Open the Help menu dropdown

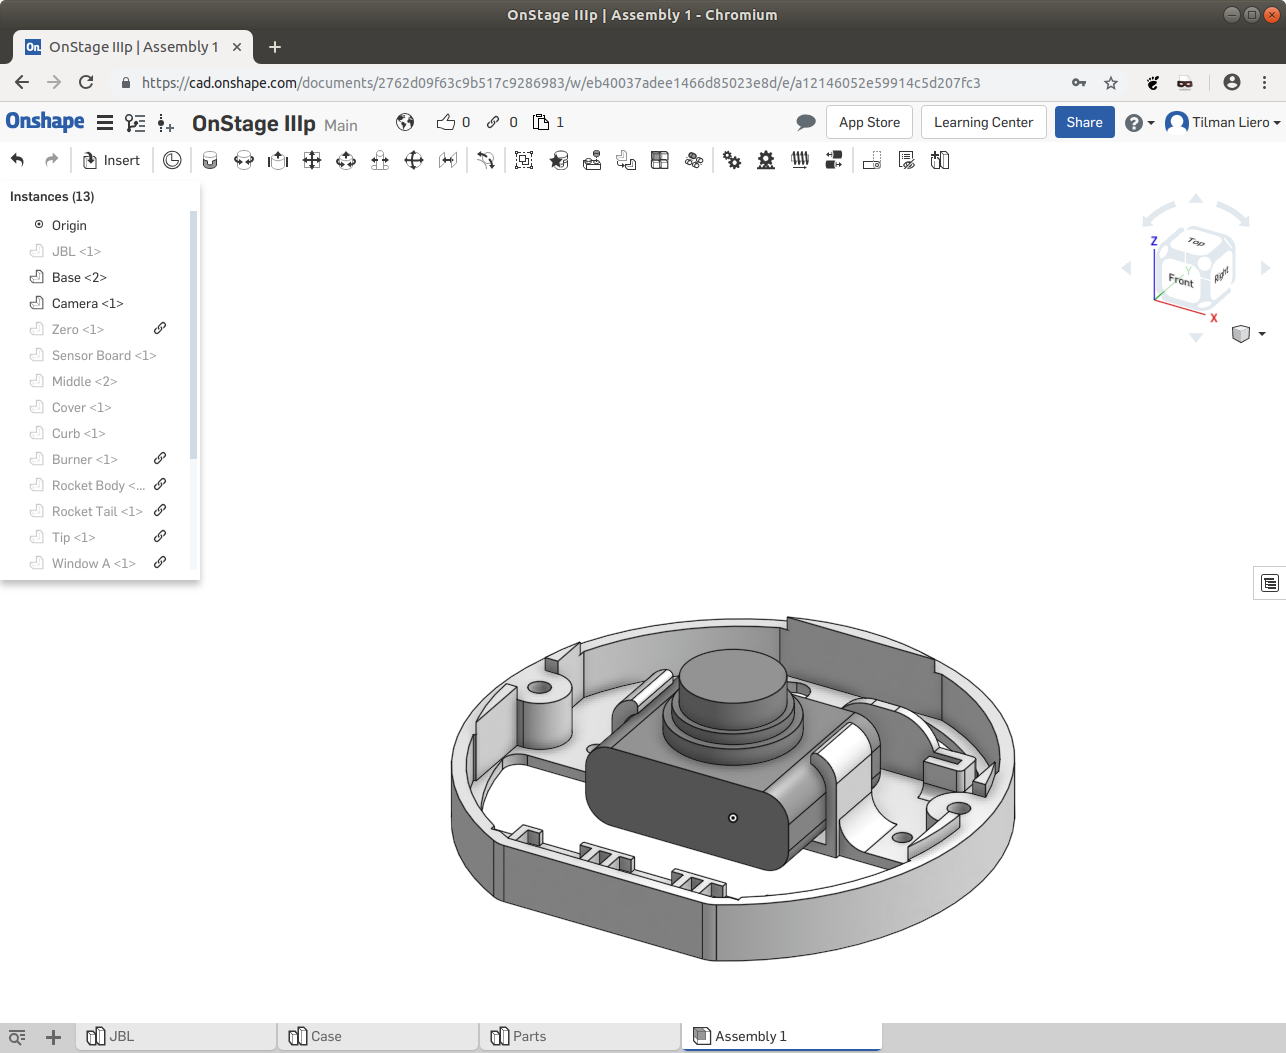coord(1139,122)
